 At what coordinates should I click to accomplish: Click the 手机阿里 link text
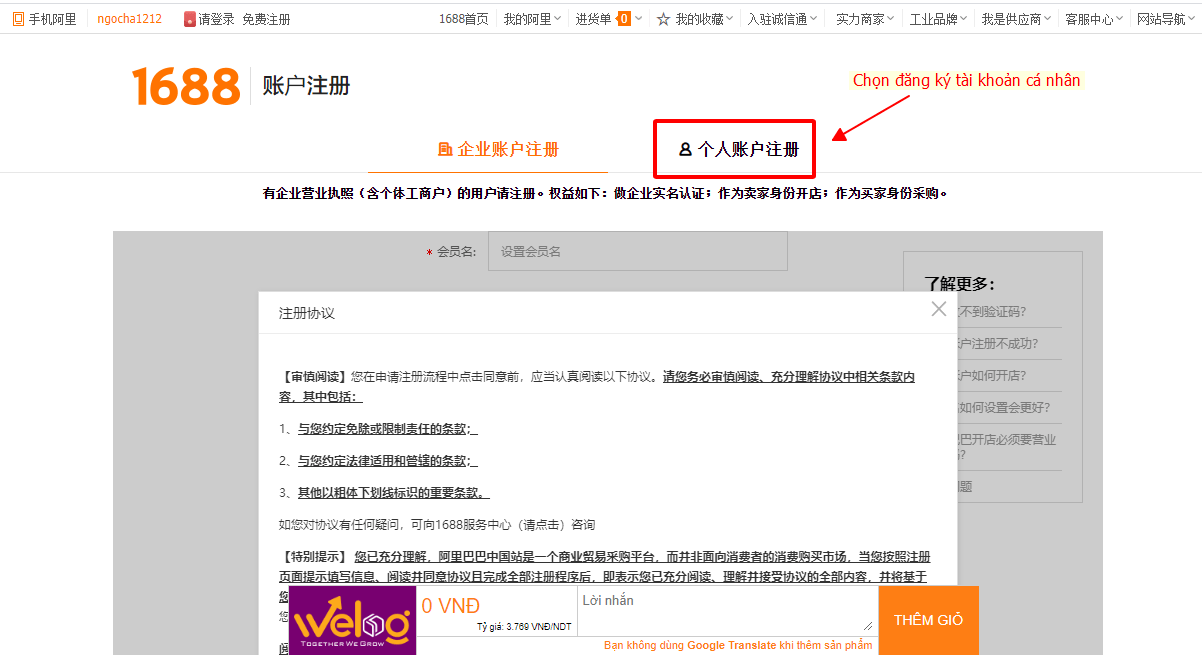[x=52, y=18]
